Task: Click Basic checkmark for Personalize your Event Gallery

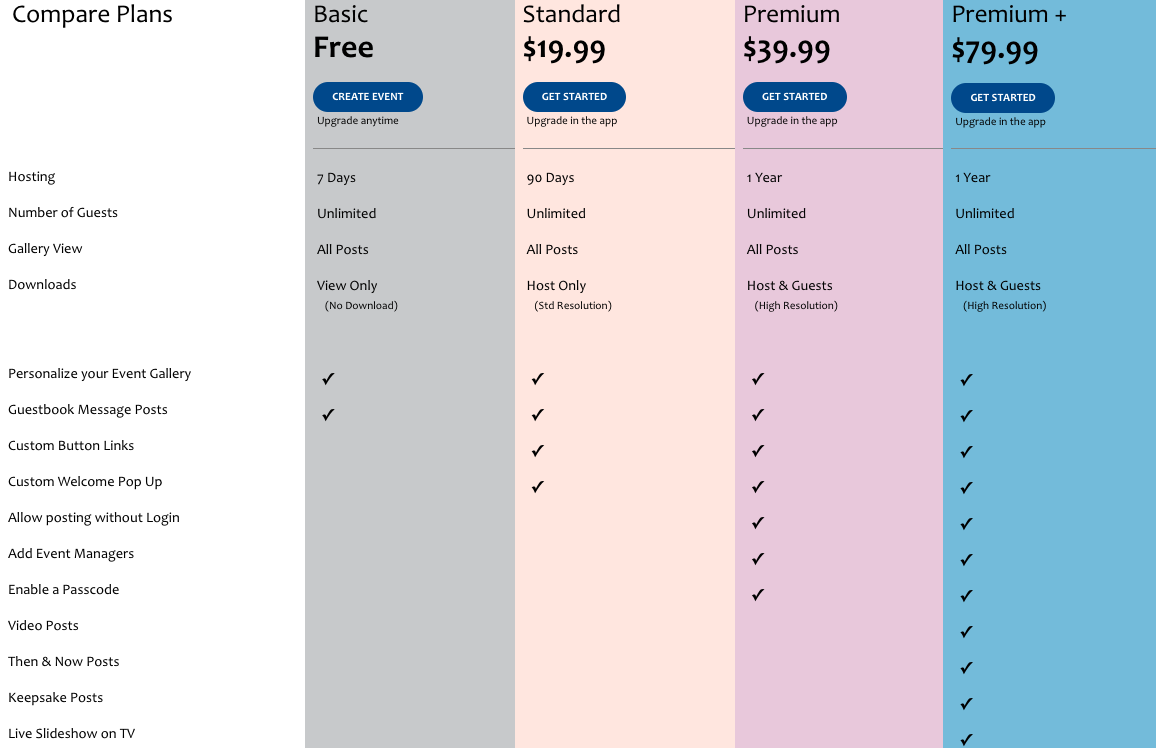Action: click(x=328, y=378)
